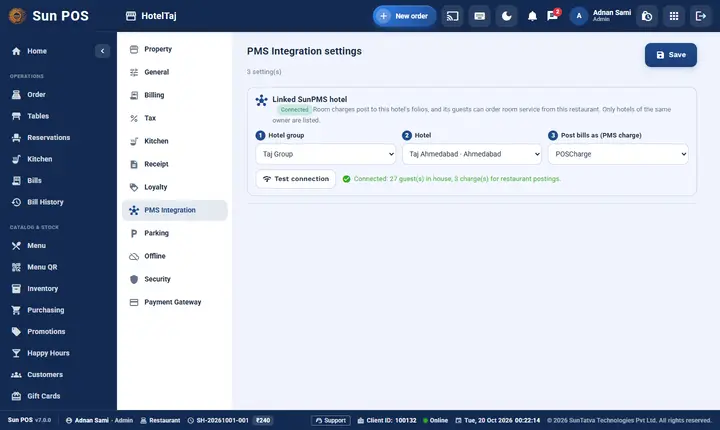This screenshot has height=430, width=720.
Task: Start a New order
Action: [x=404, y=16]
